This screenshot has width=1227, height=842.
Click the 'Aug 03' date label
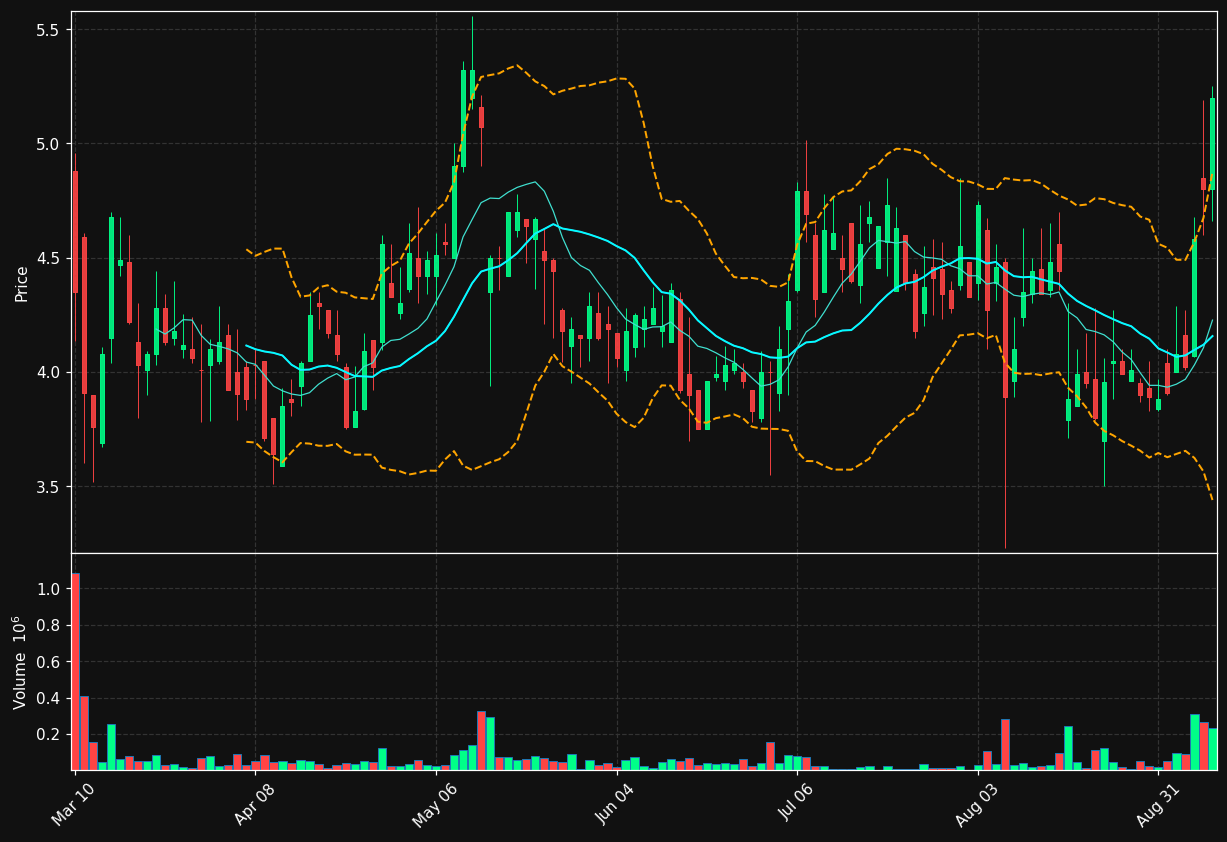point(977,805)
